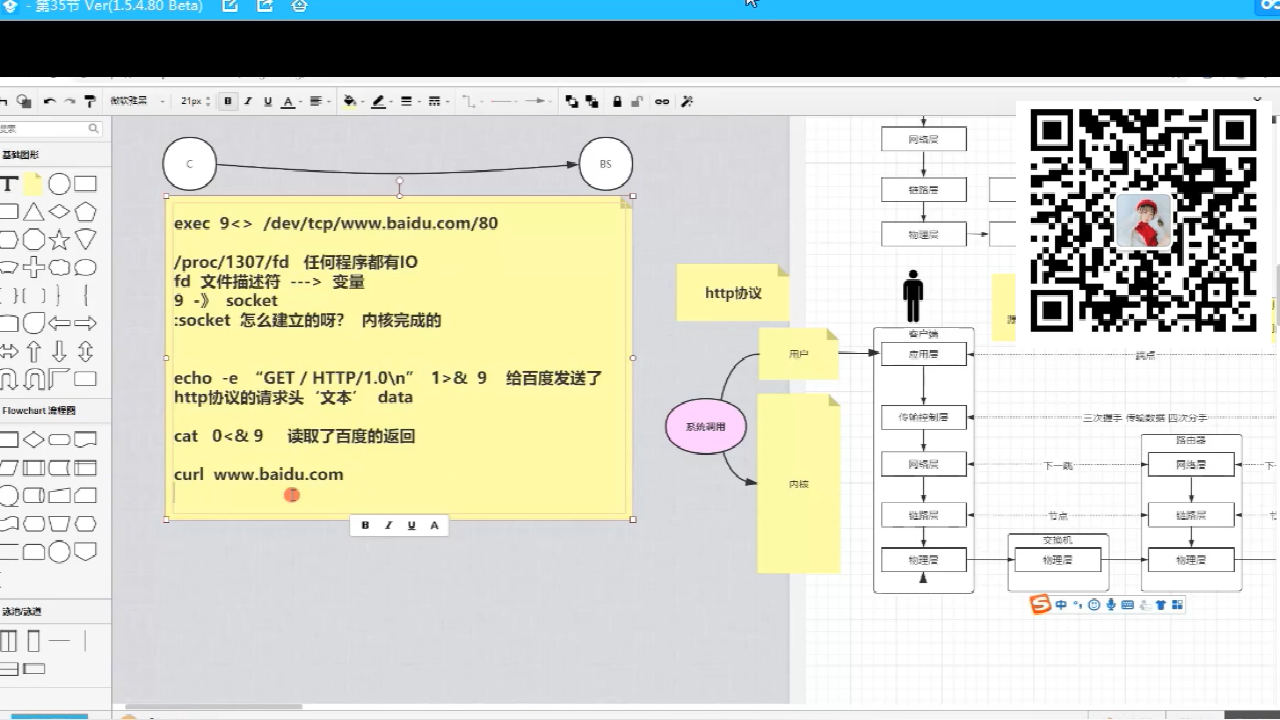The width and height of the screenshot is (1280, 720).
Task: Choose the flowchart document shape
Action: (86, 440)
